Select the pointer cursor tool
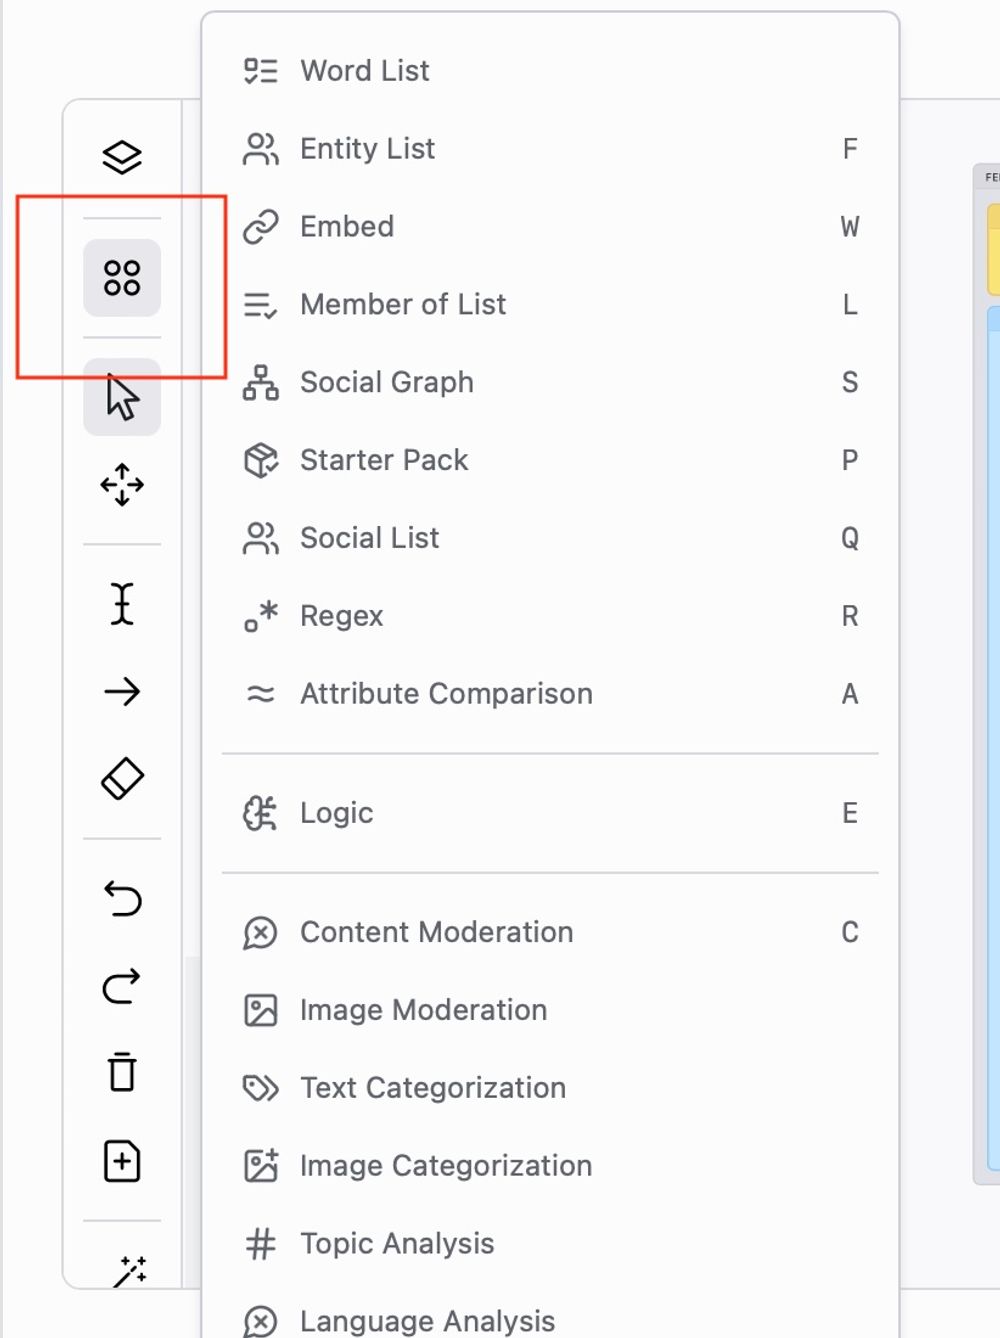This screenshot has height=1338, width=1000. point(122,397)
